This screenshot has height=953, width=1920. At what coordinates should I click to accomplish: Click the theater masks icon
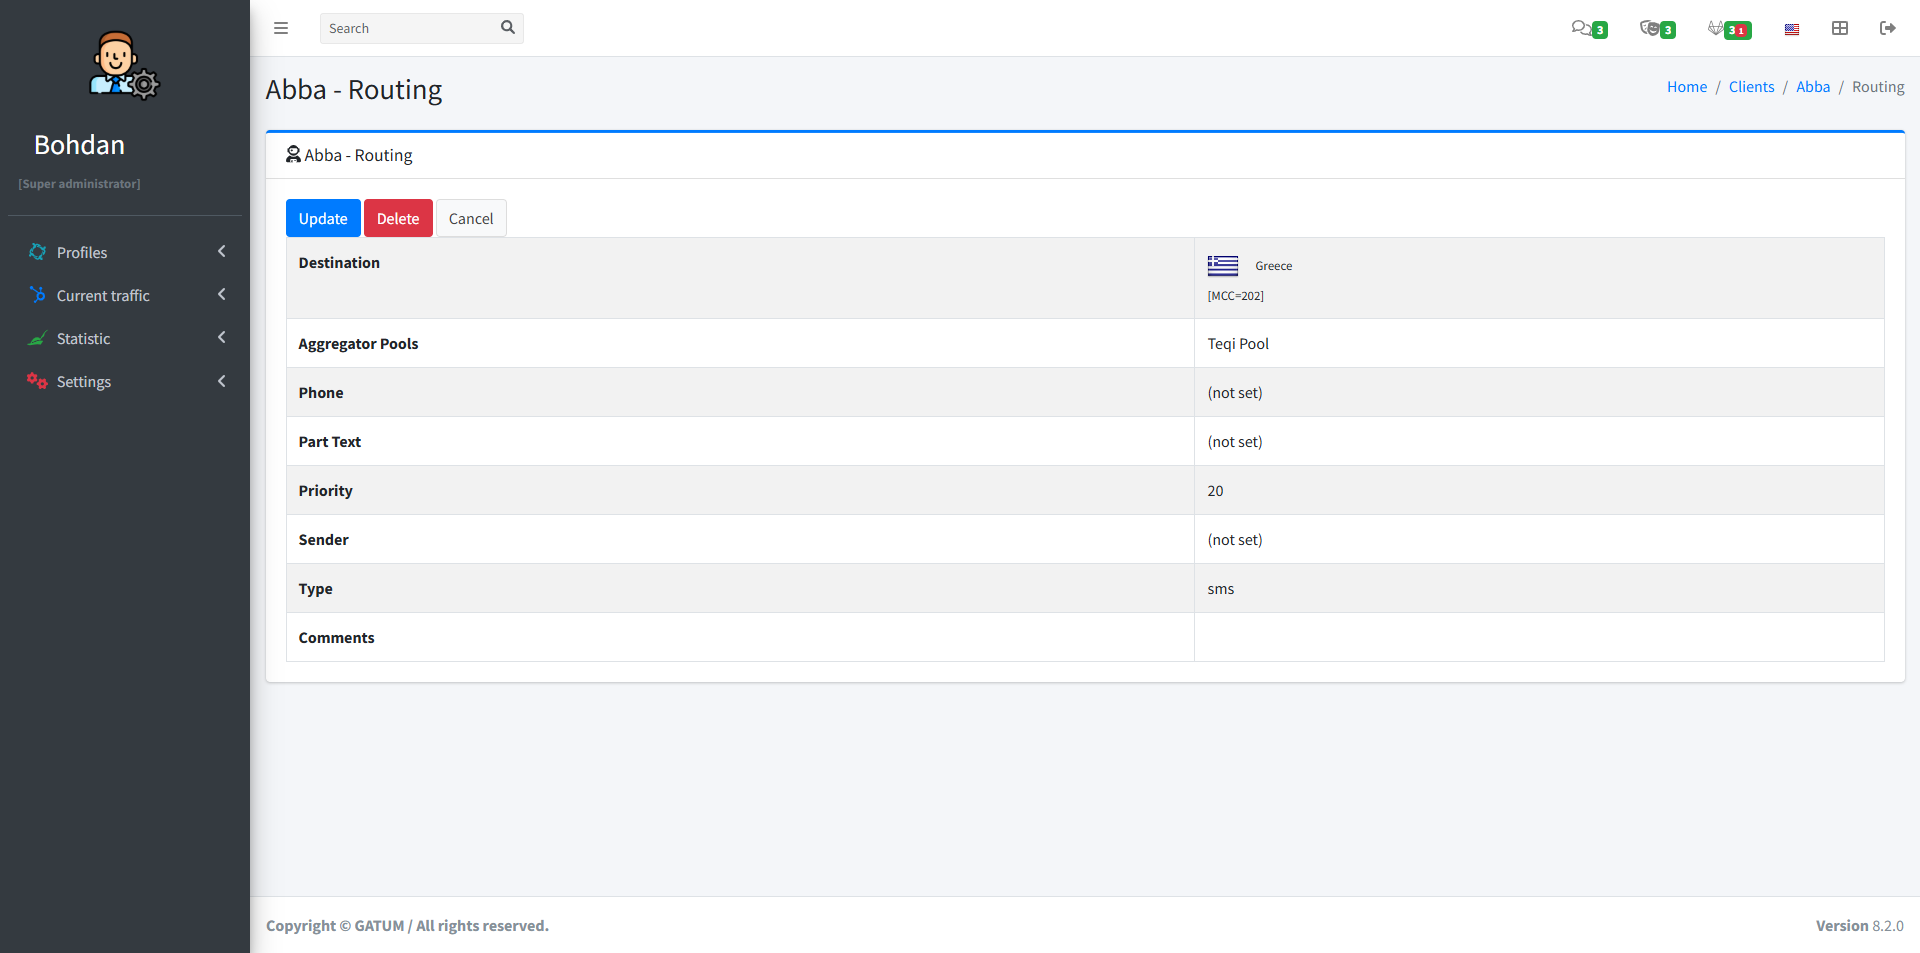[1650, 28]
